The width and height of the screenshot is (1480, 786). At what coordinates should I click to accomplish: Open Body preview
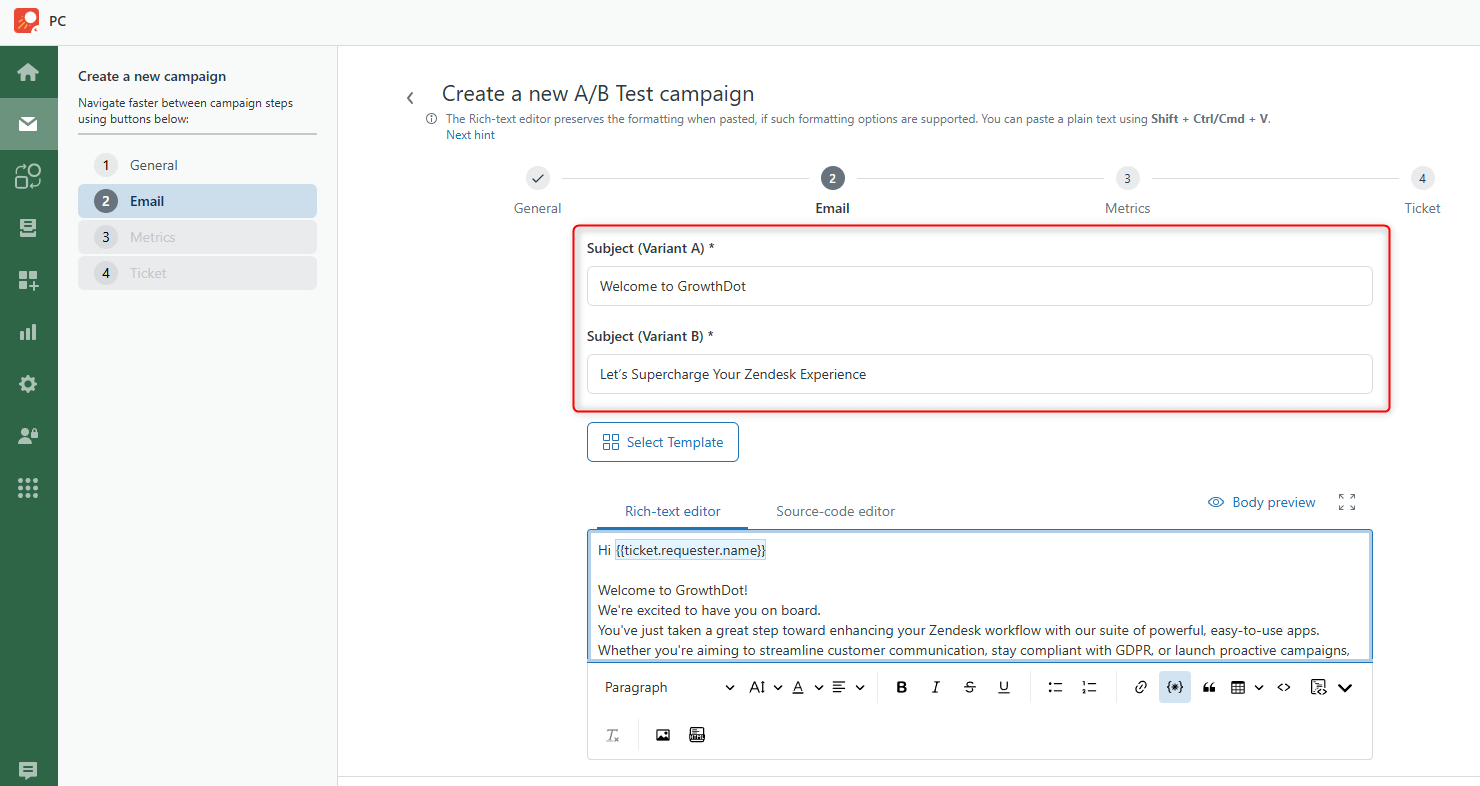coord(1262,502)
